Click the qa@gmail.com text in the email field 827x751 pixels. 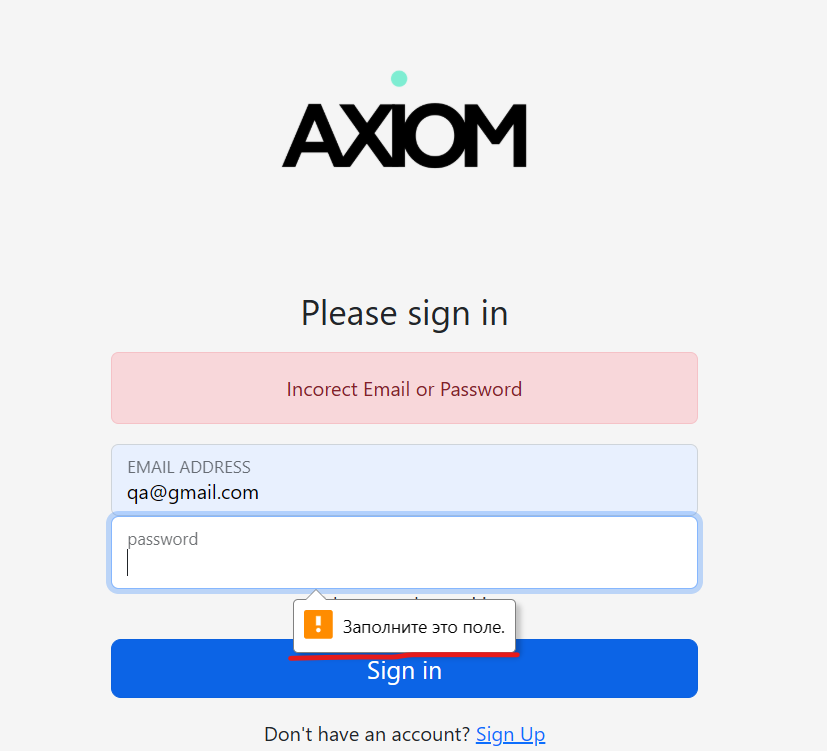click(x=193, y=492)
